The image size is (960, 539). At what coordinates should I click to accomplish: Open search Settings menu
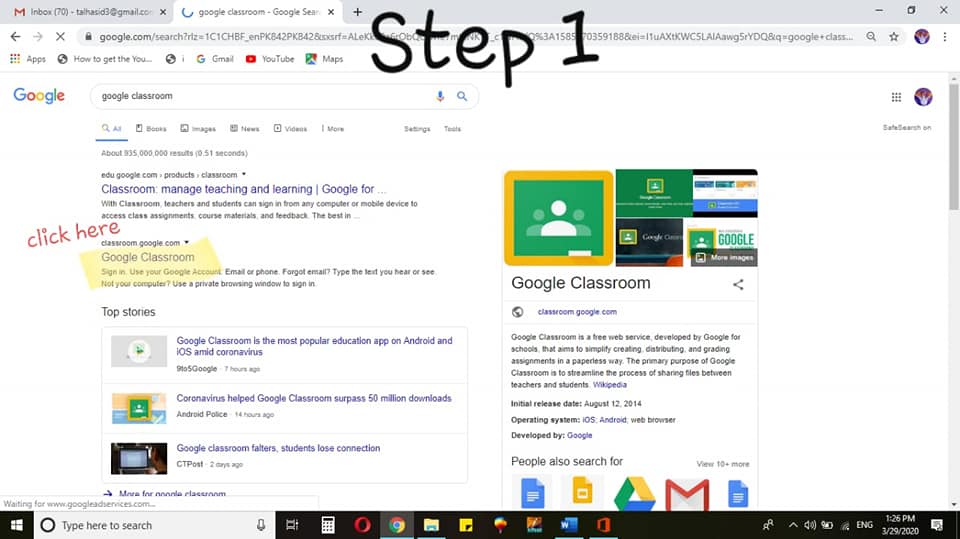tap(417, 129)
